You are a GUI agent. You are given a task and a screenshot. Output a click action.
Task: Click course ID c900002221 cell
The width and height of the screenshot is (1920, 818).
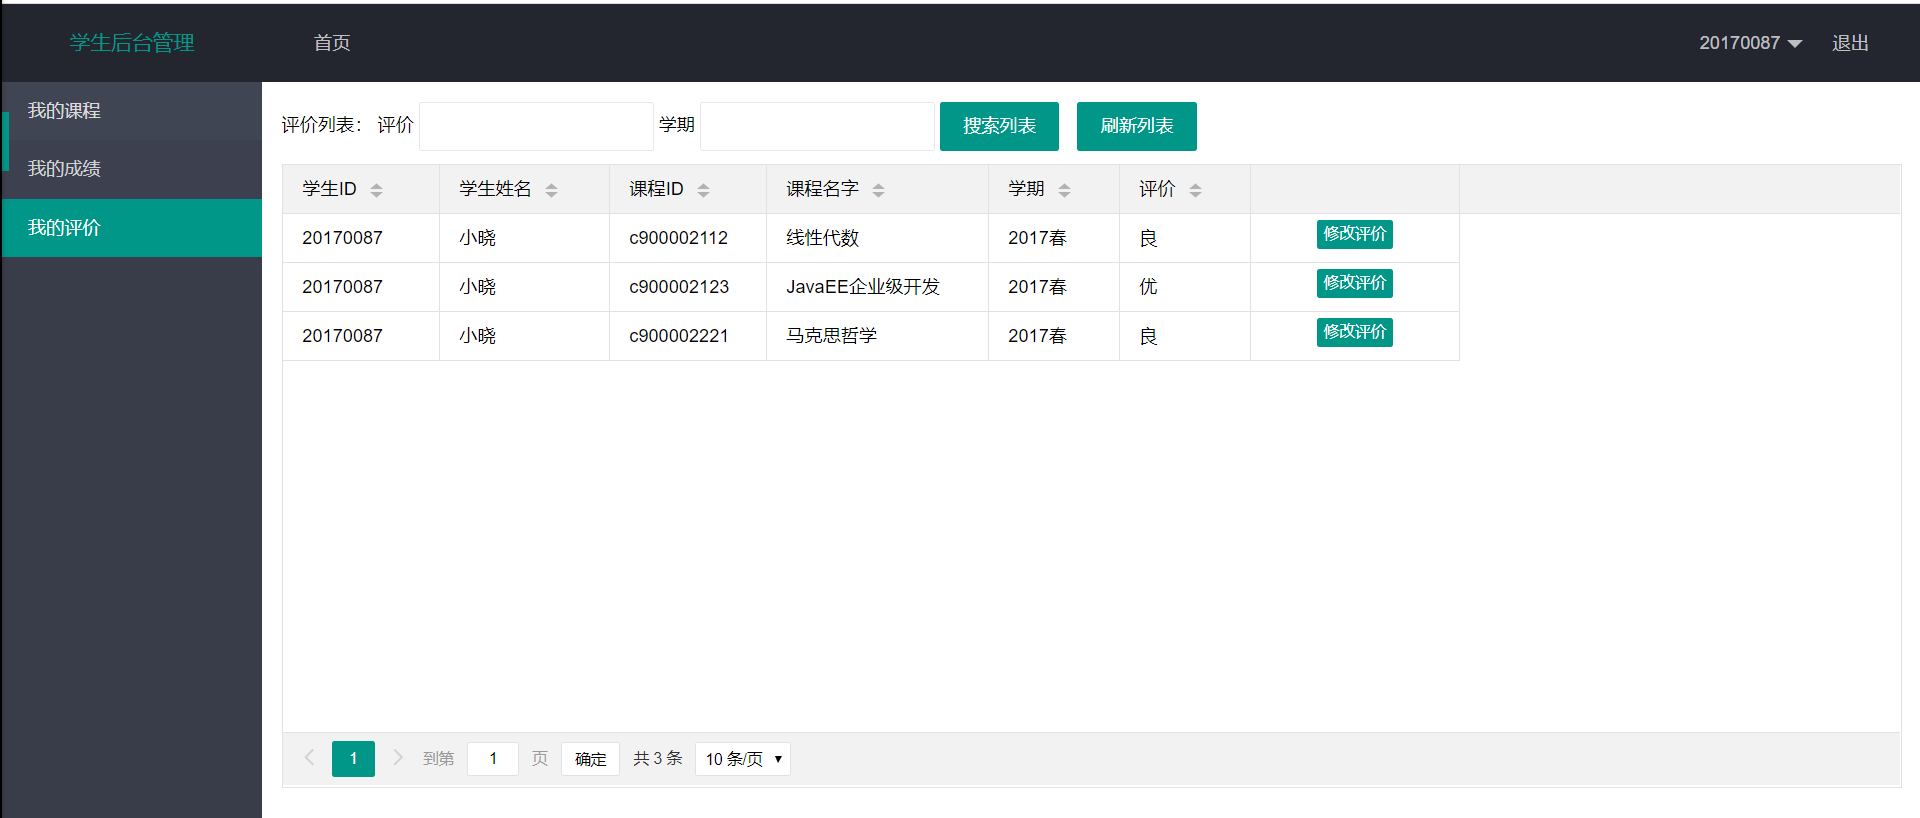[688, 336]
